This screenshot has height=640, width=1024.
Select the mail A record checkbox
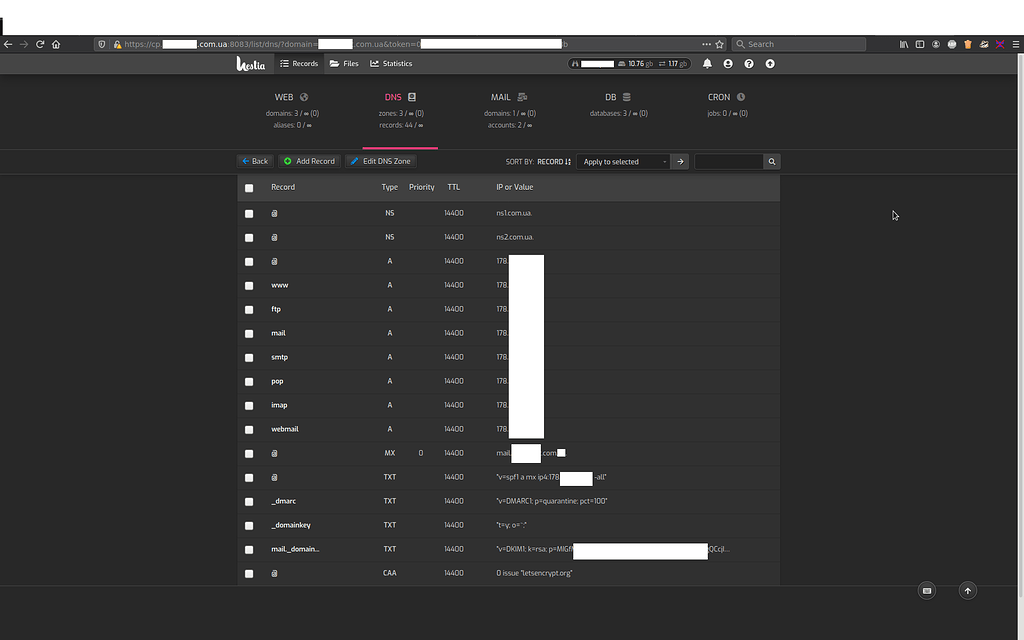(249, 334)
